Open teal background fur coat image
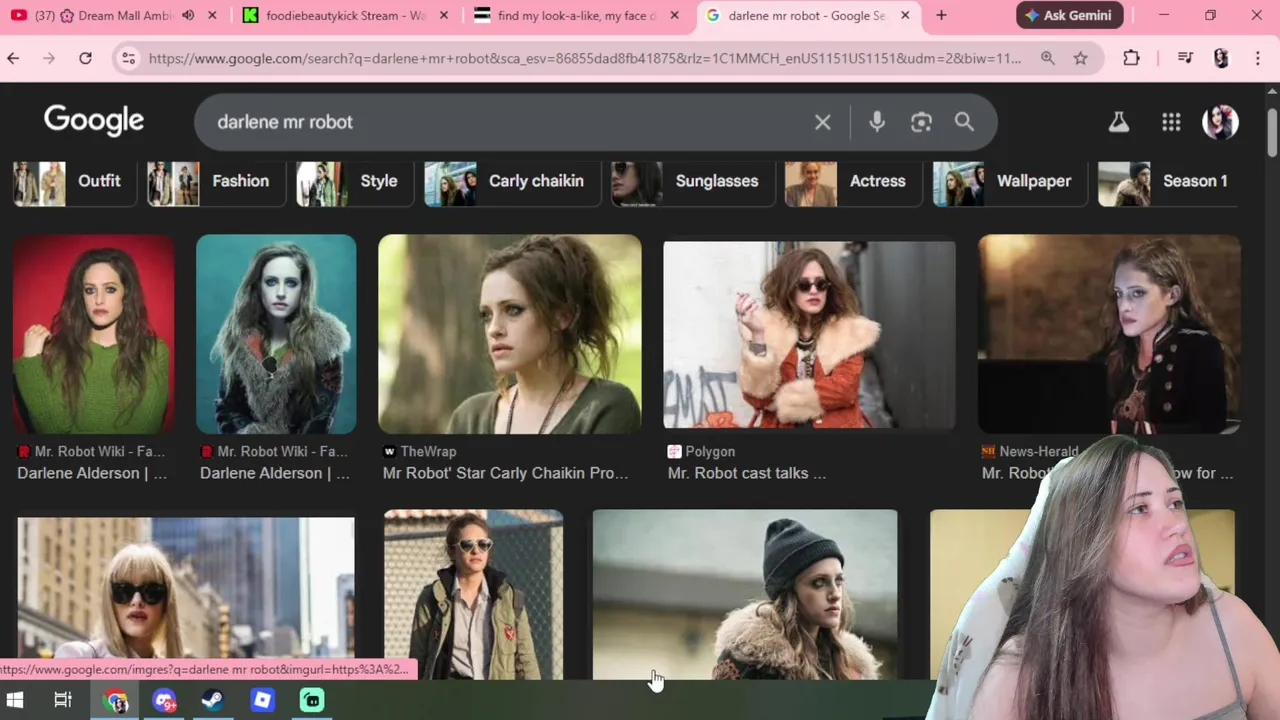 click(276, 334)
